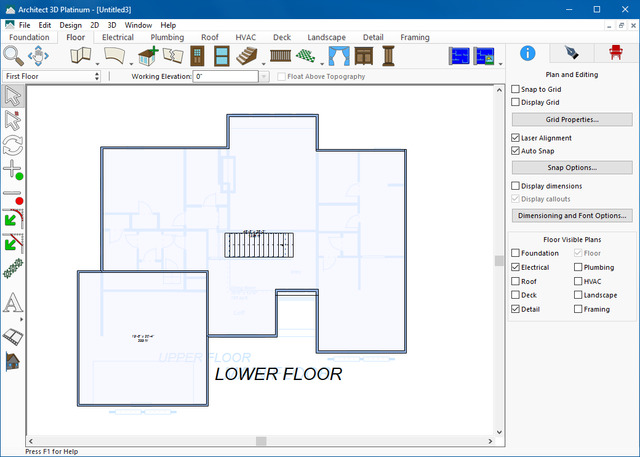
Task: Select the arrow selection pointer tool
Action: coord(13,97)
